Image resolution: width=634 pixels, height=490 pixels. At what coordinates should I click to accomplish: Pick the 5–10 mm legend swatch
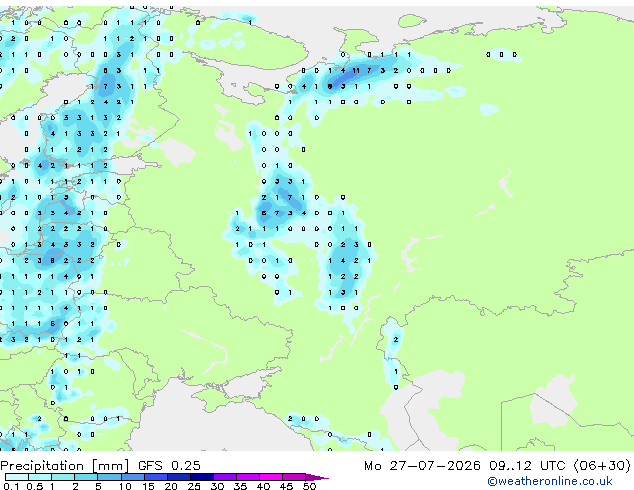coord(109,477)
